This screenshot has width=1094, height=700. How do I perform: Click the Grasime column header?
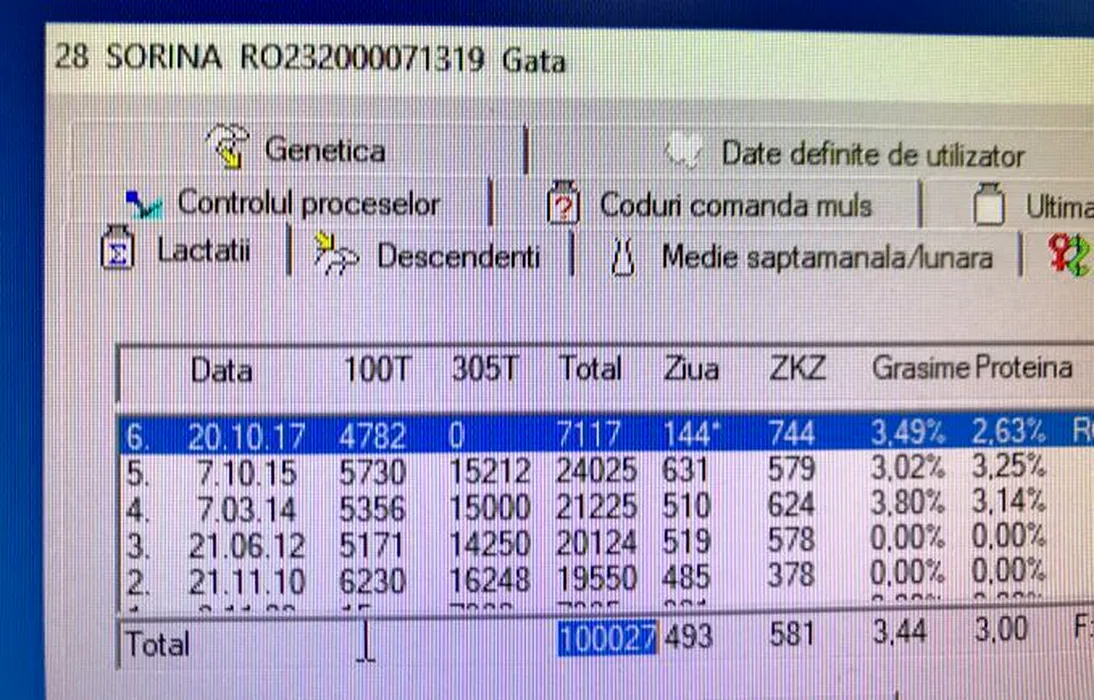point(921,368)
